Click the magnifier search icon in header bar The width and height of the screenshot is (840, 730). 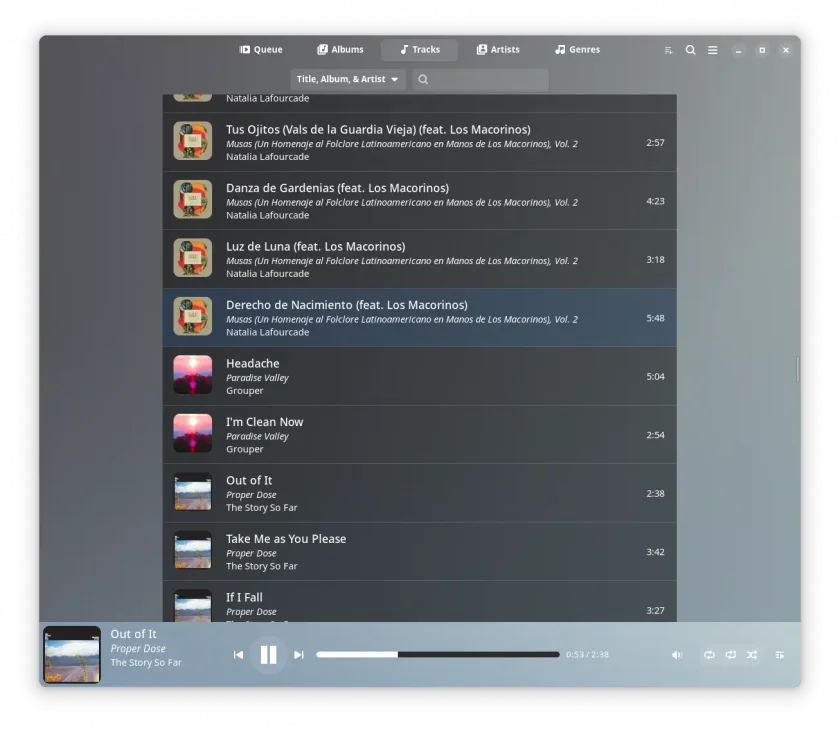point(691,50)
